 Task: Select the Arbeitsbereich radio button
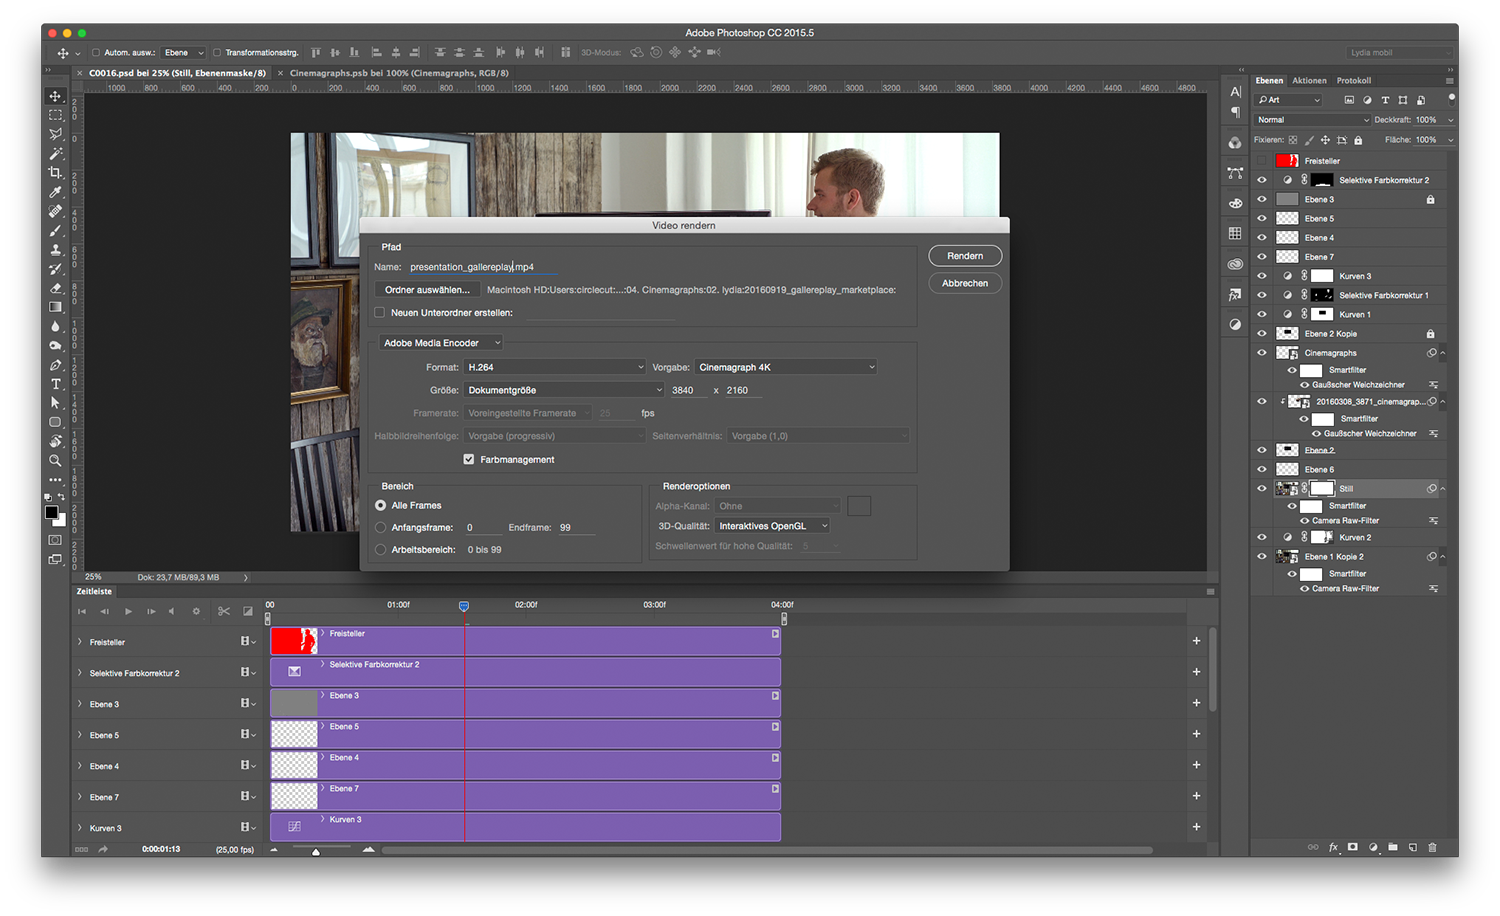coord(381,550)
